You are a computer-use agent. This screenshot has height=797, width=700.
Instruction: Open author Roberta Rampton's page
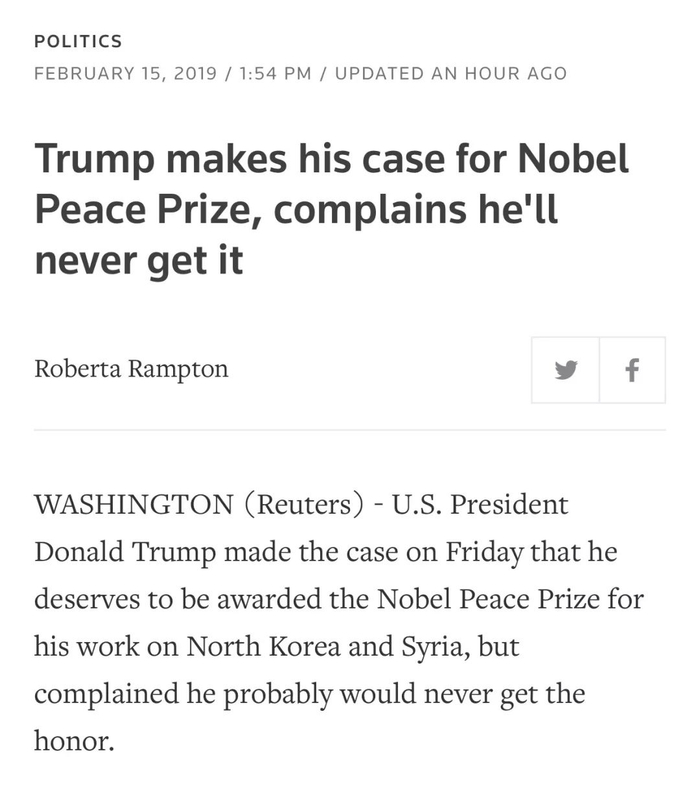[131, 369]
